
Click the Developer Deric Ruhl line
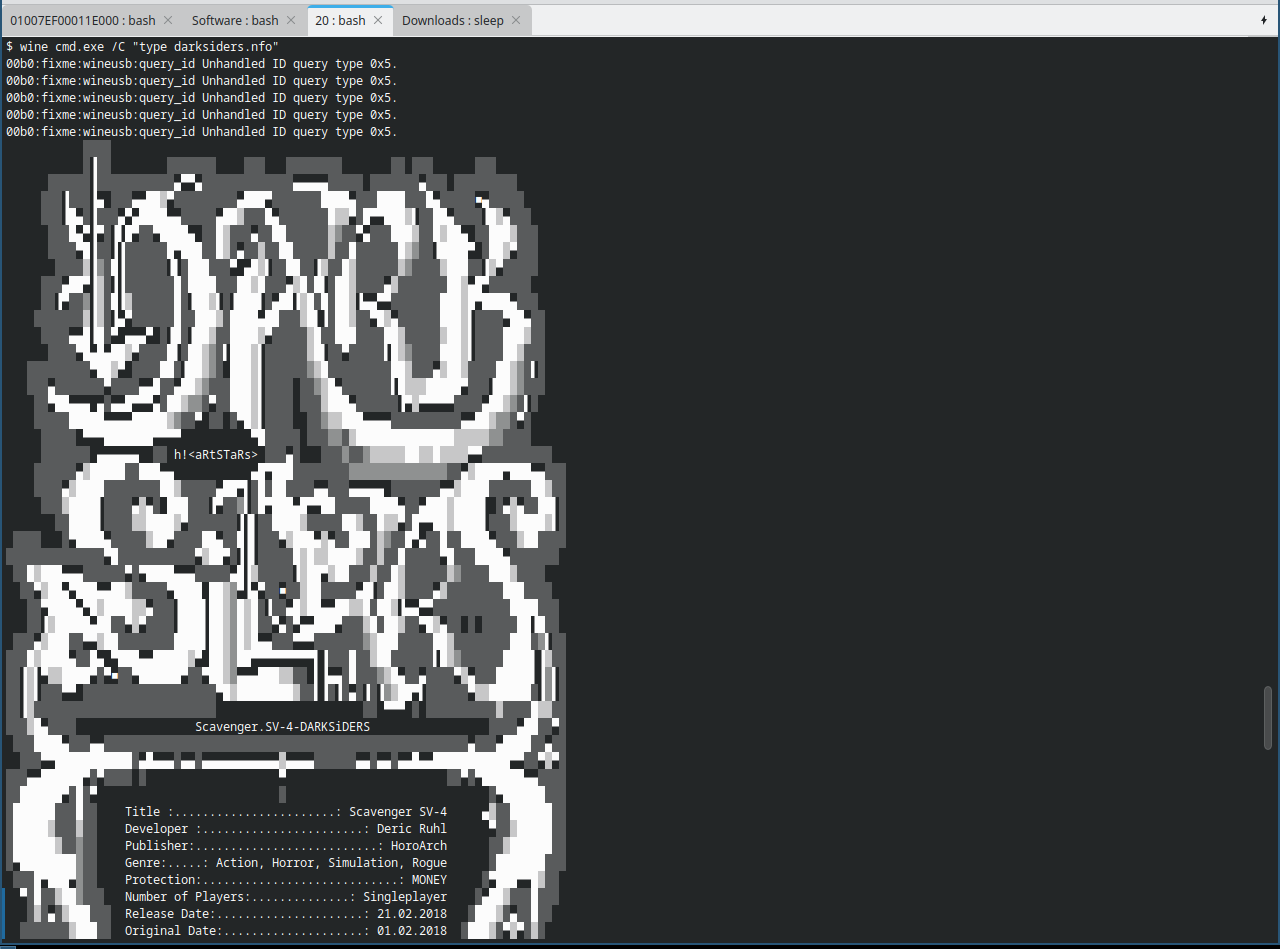click(285, 829)
